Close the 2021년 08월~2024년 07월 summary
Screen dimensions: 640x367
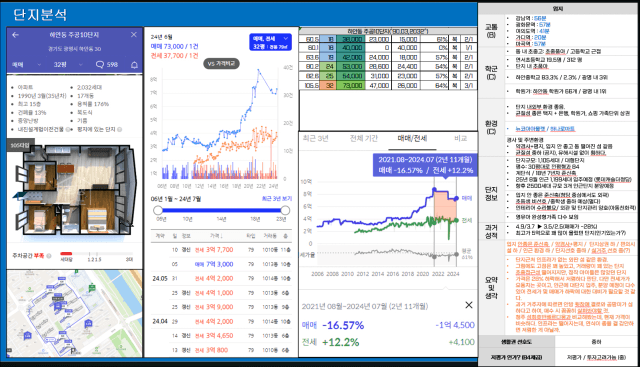pos(469,305)
